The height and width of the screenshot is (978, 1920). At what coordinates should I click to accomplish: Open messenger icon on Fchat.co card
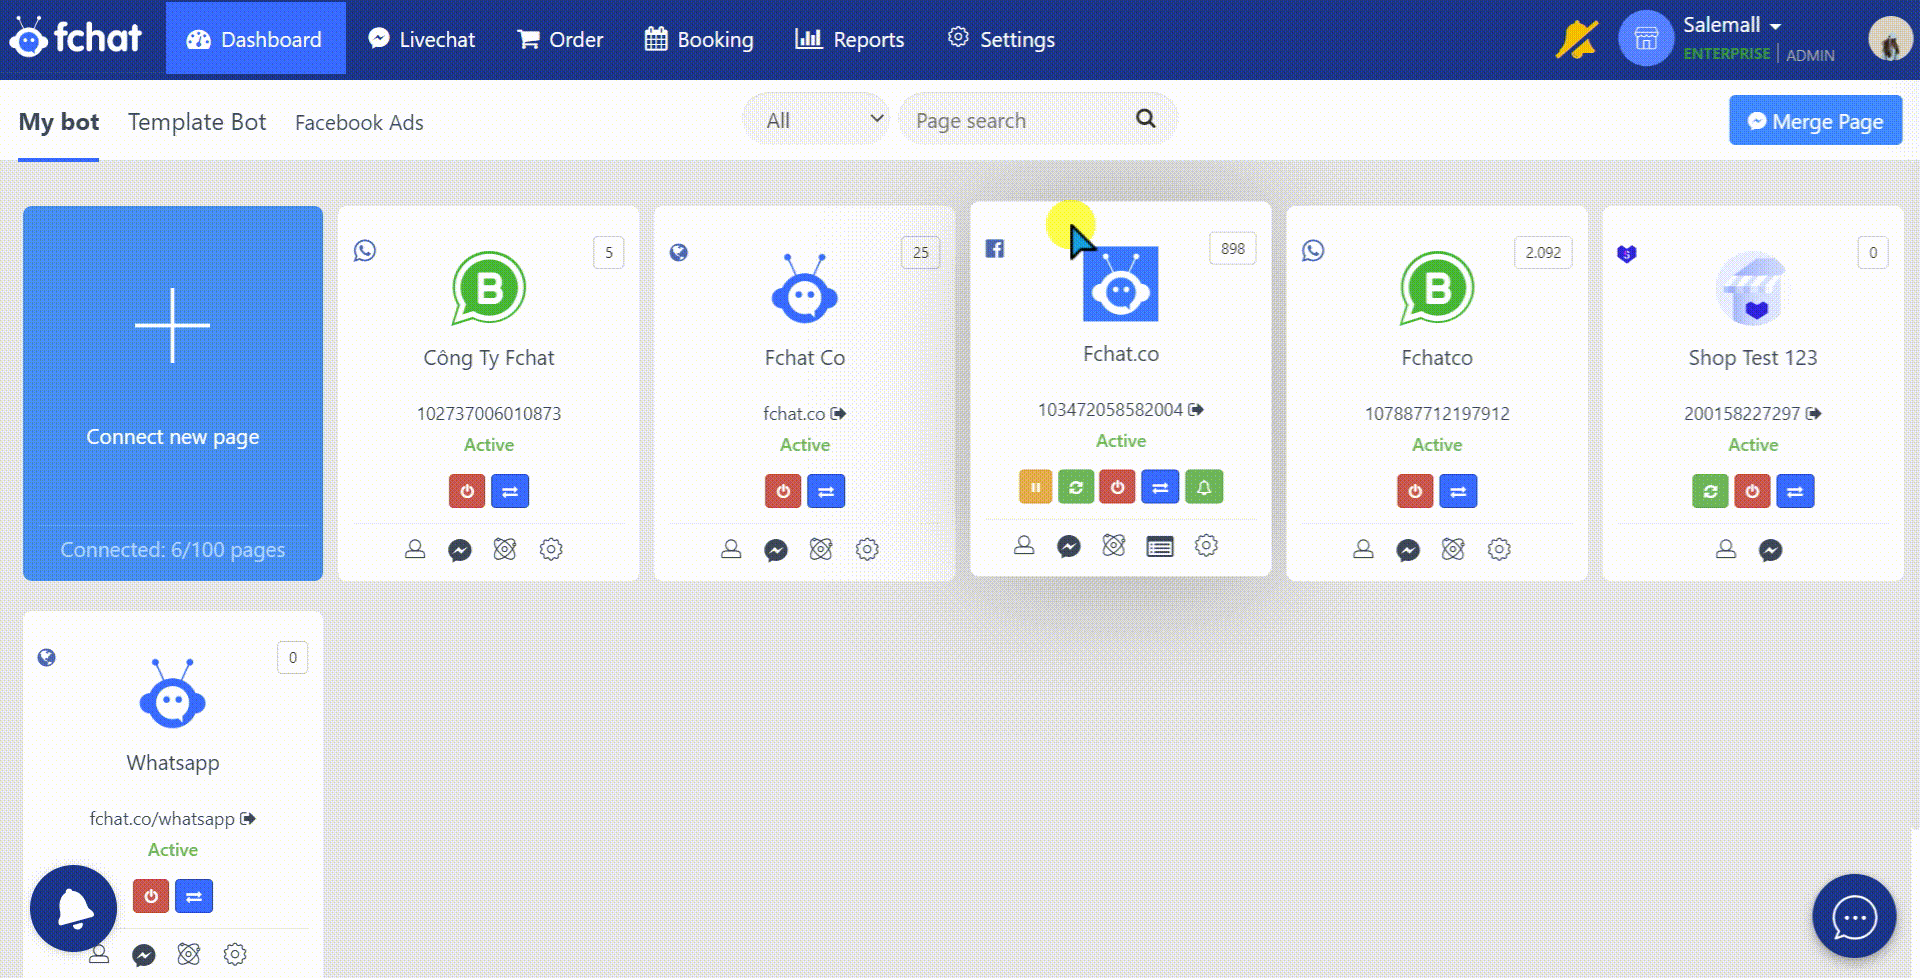(1069, 546)
